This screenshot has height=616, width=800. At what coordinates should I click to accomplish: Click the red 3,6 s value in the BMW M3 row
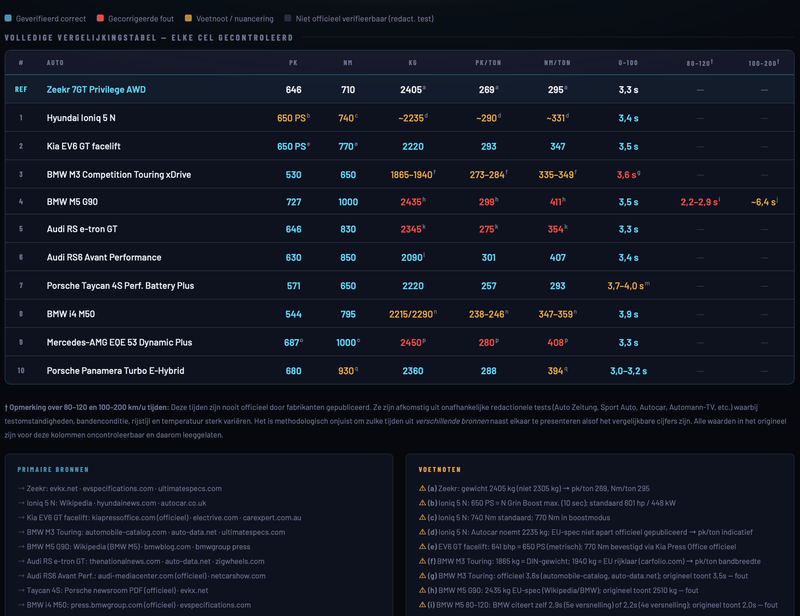pyautogui.click(x=628, y=175)
